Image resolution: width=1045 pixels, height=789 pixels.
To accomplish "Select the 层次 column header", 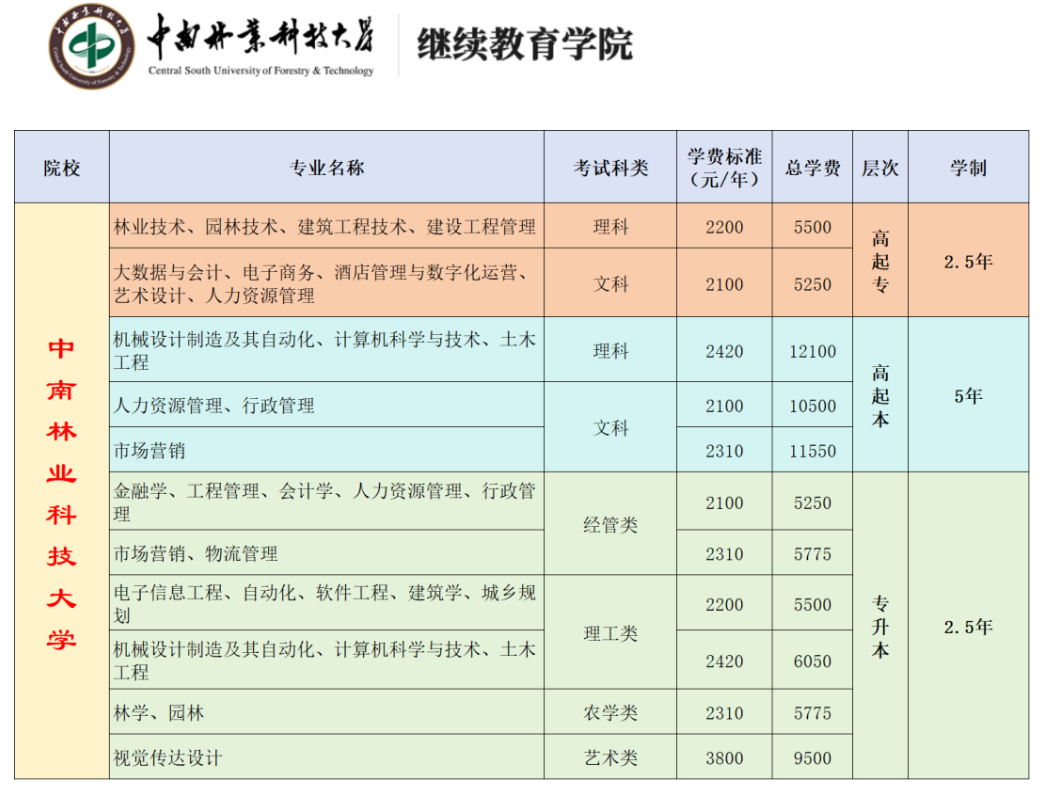I will [880, 167].
